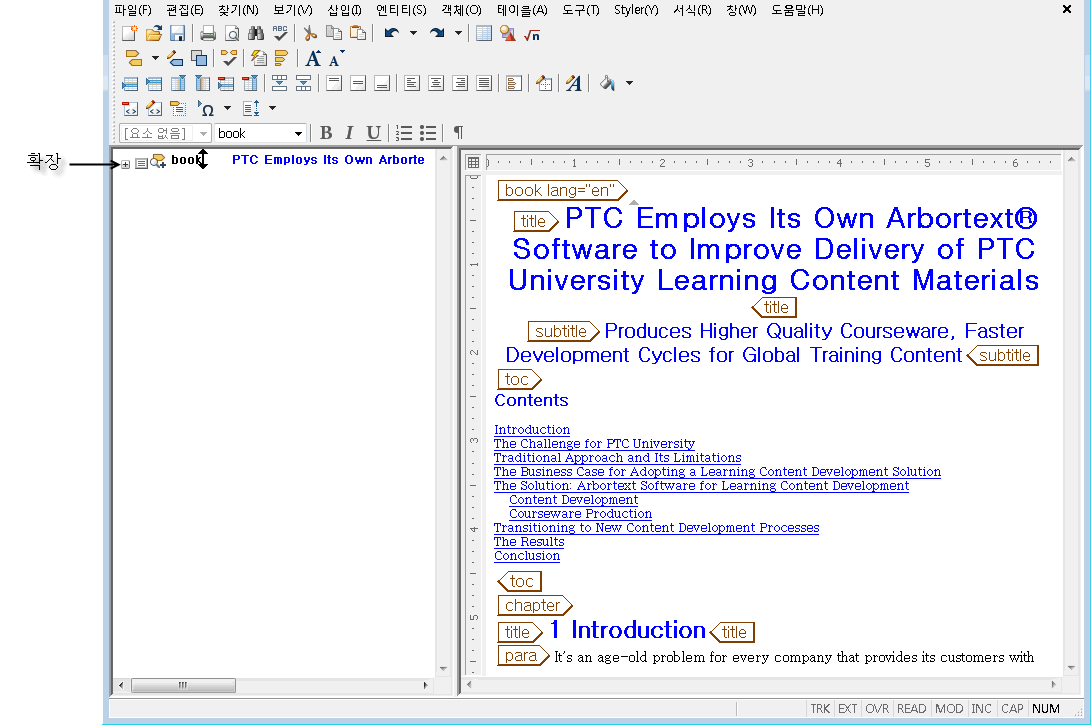The height and width of the screenshot is (725, 1091).
Task: Toggle bold formatting
Action: pyautogui.click(x=326, y=133)
